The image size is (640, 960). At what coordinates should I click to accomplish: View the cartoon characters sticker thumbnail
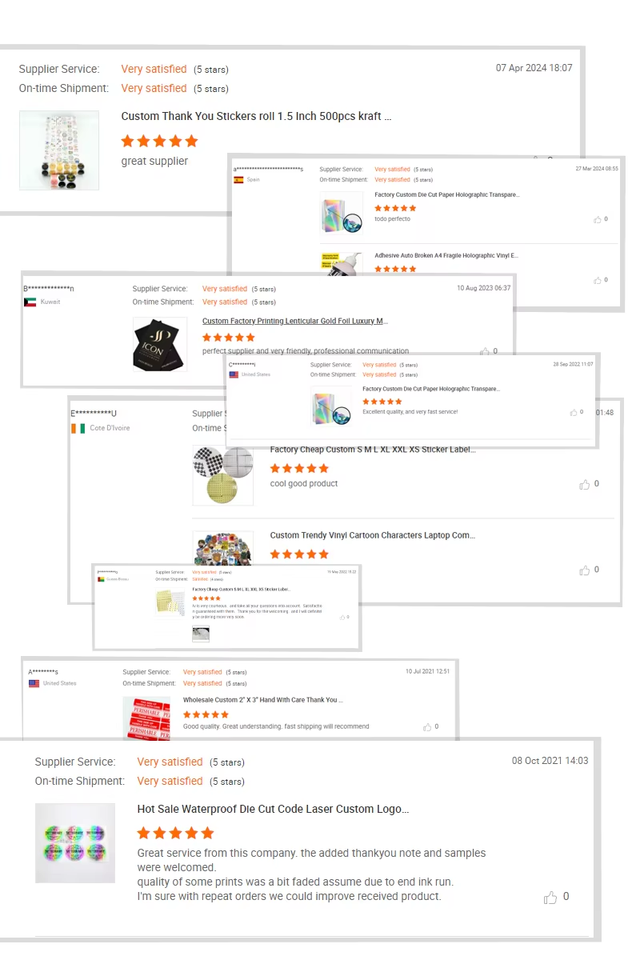click(223, 547)
